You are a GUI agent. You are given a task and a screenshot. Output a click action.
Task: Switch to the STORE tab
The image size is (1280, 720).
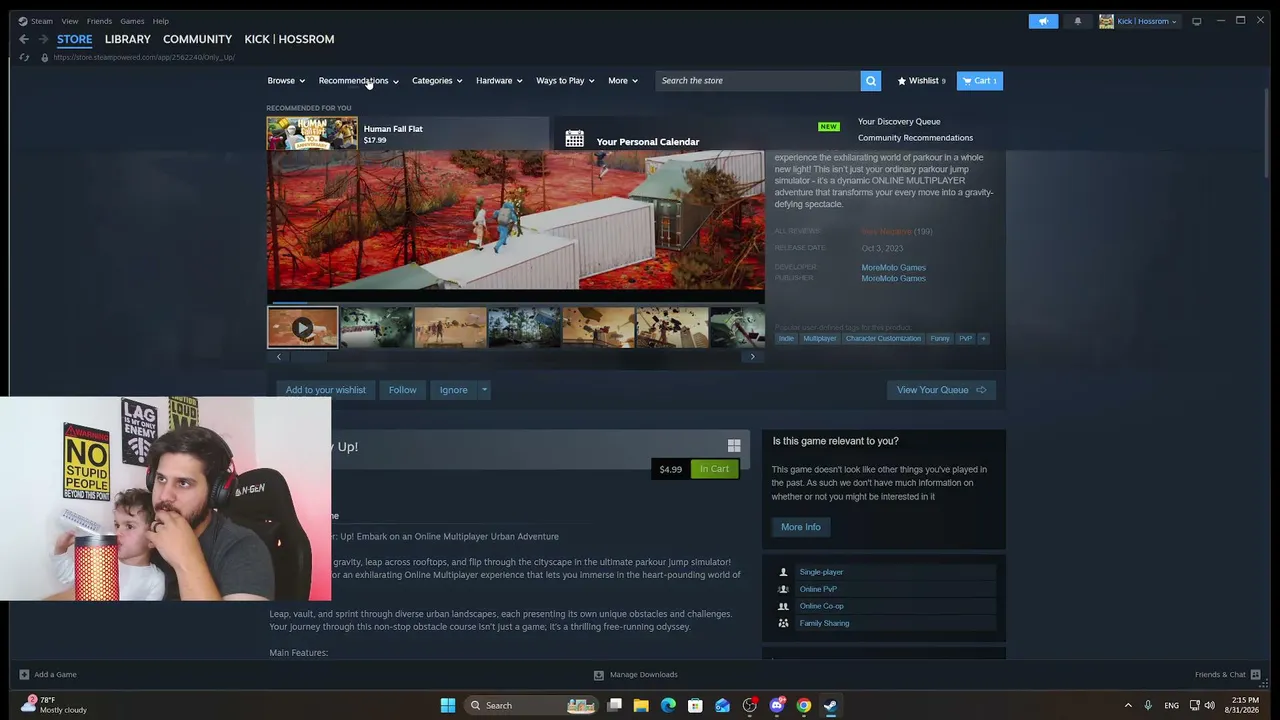coord(74,39)
